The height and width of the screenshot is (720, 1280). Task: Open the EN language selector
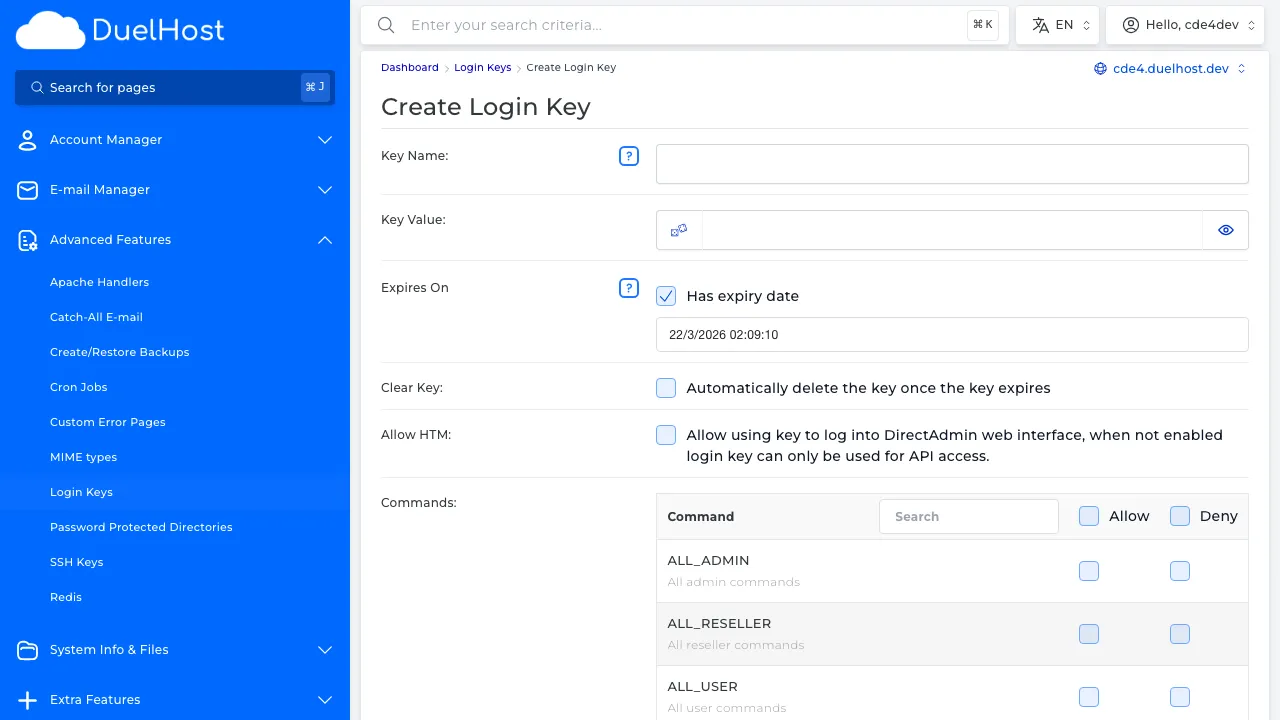pyautogui.click(x=1057, y=24)
